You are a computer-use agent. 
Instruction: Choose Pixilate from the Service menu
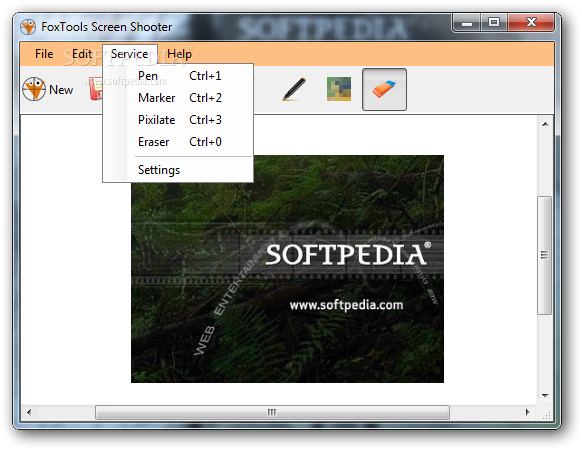coord(178,120)
